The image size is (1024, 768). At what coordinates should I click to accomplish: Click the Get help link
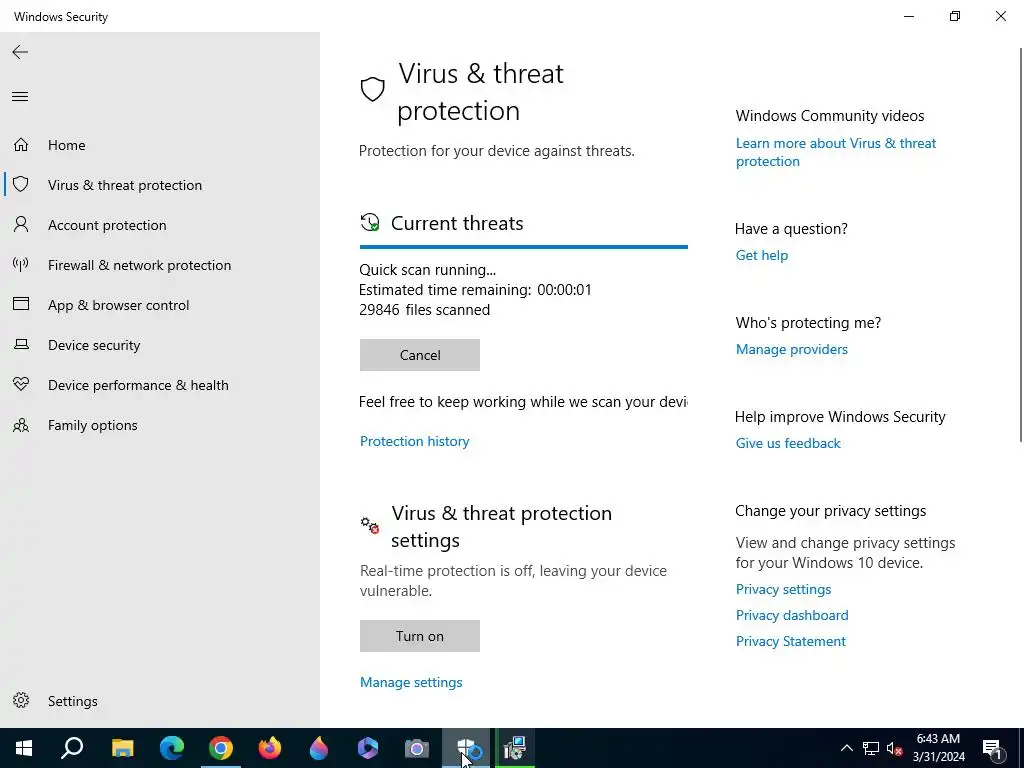761,255
